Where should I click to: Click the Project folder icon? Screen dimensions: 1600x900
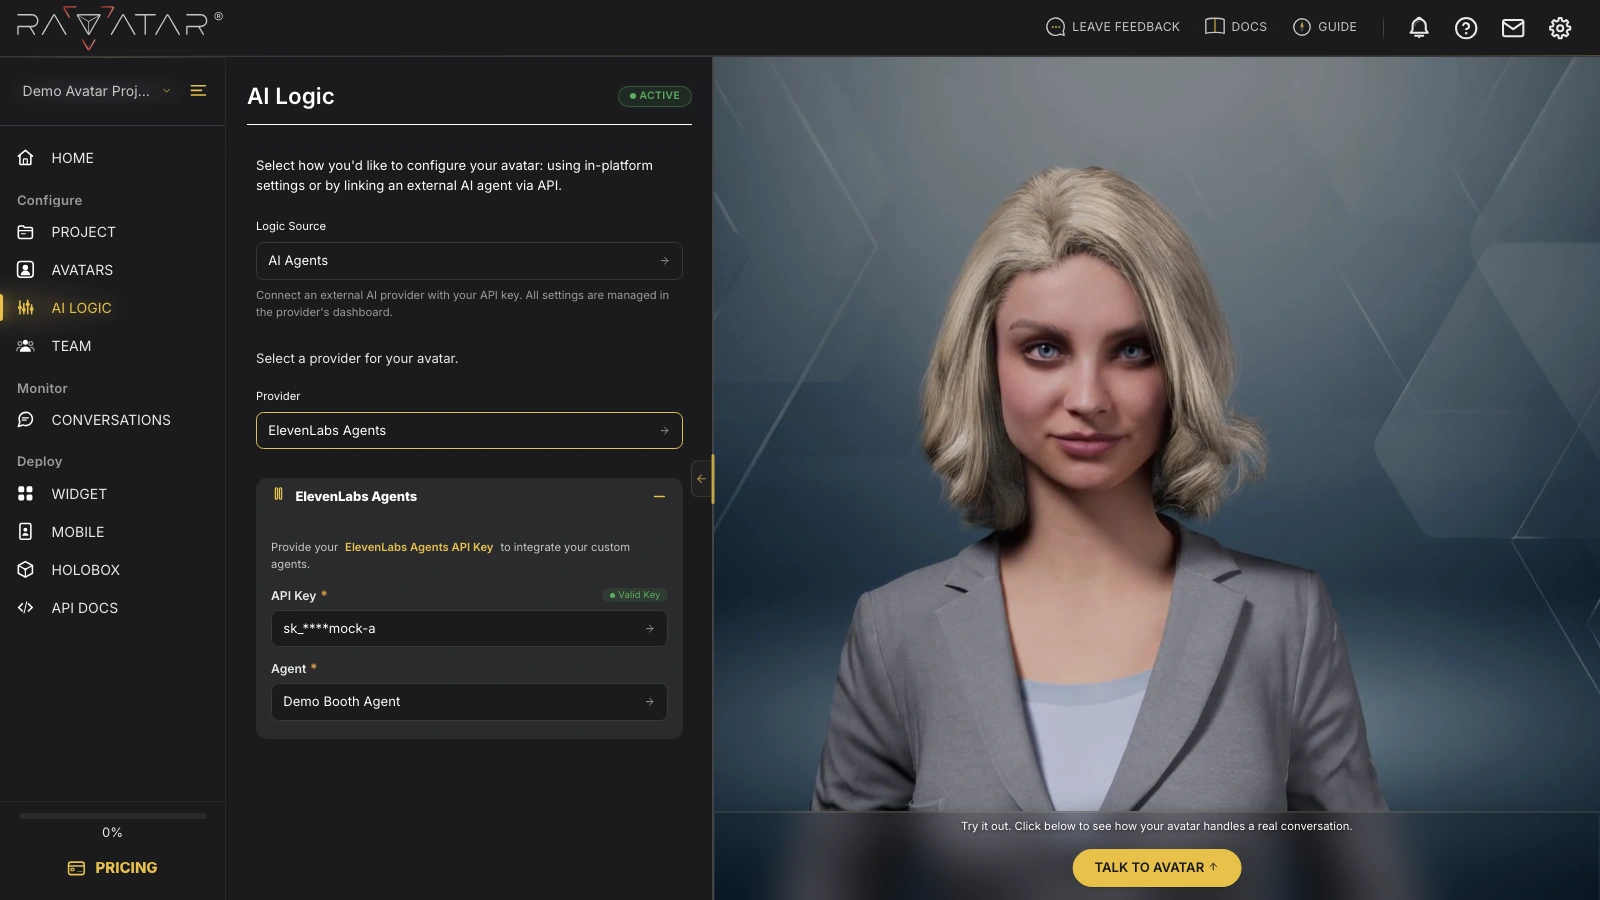(x=26, y=232)
